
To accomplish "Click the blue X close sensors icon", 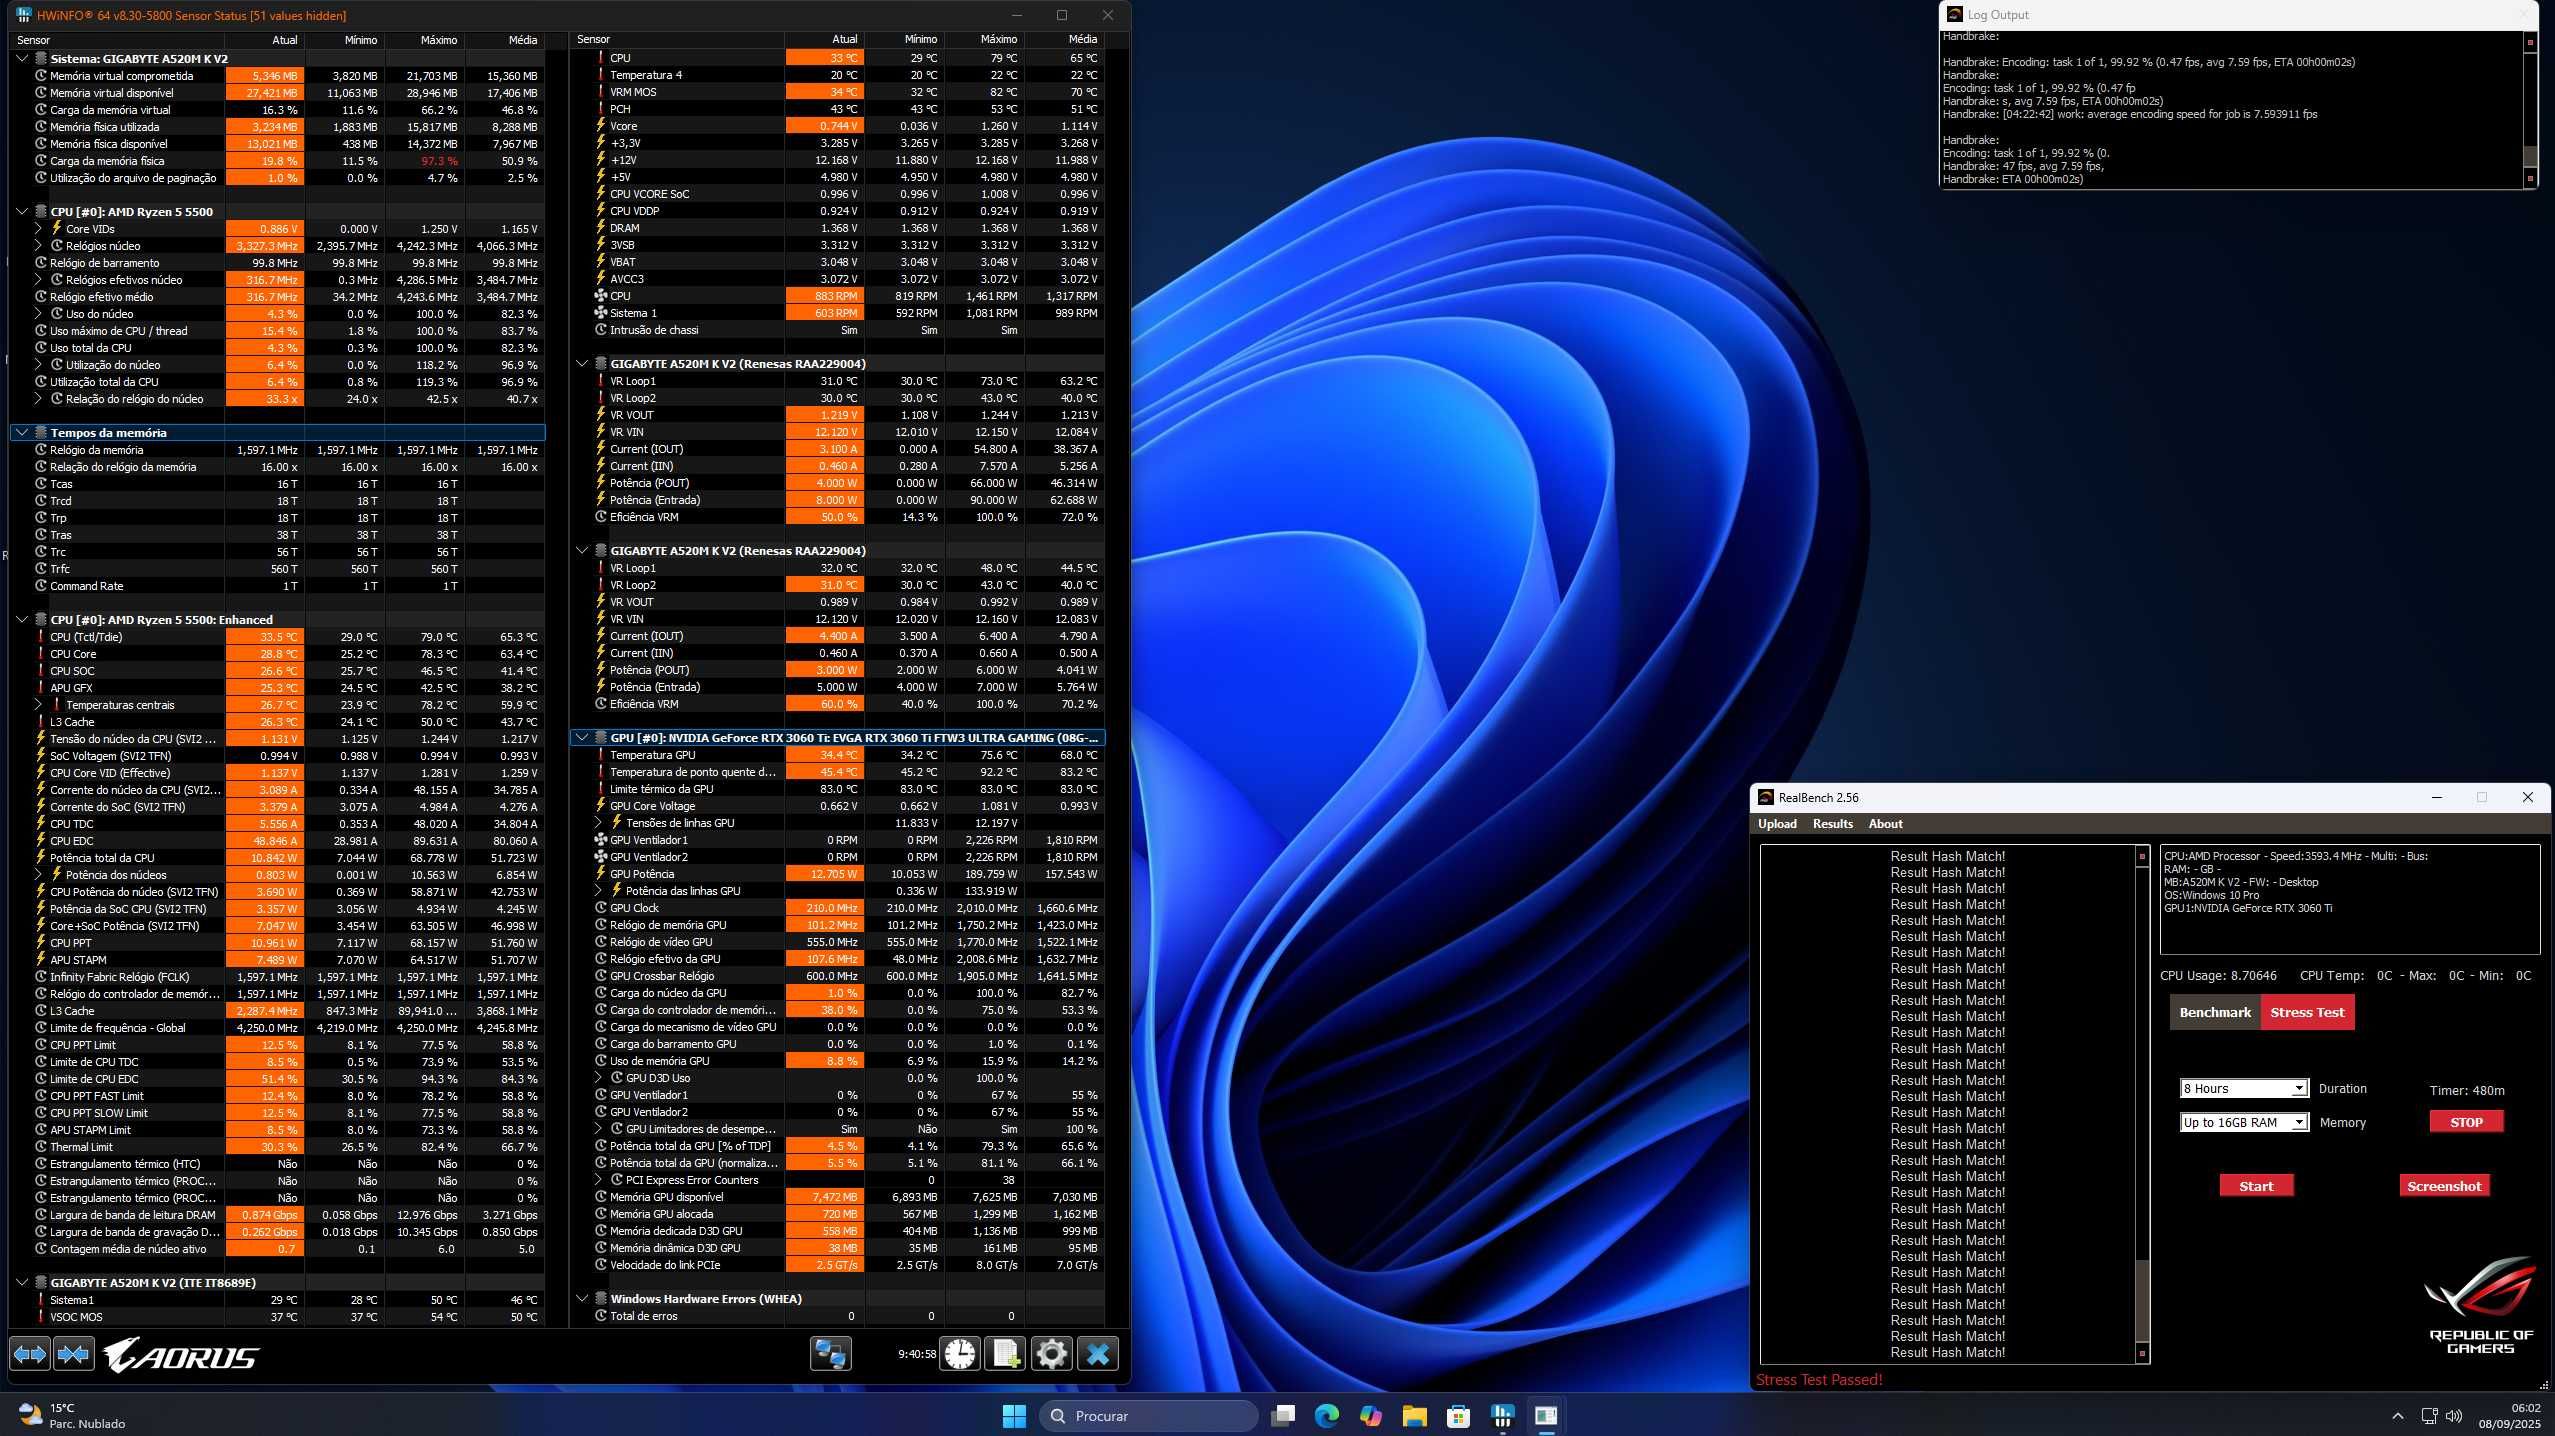I will coord(1097,1354).
